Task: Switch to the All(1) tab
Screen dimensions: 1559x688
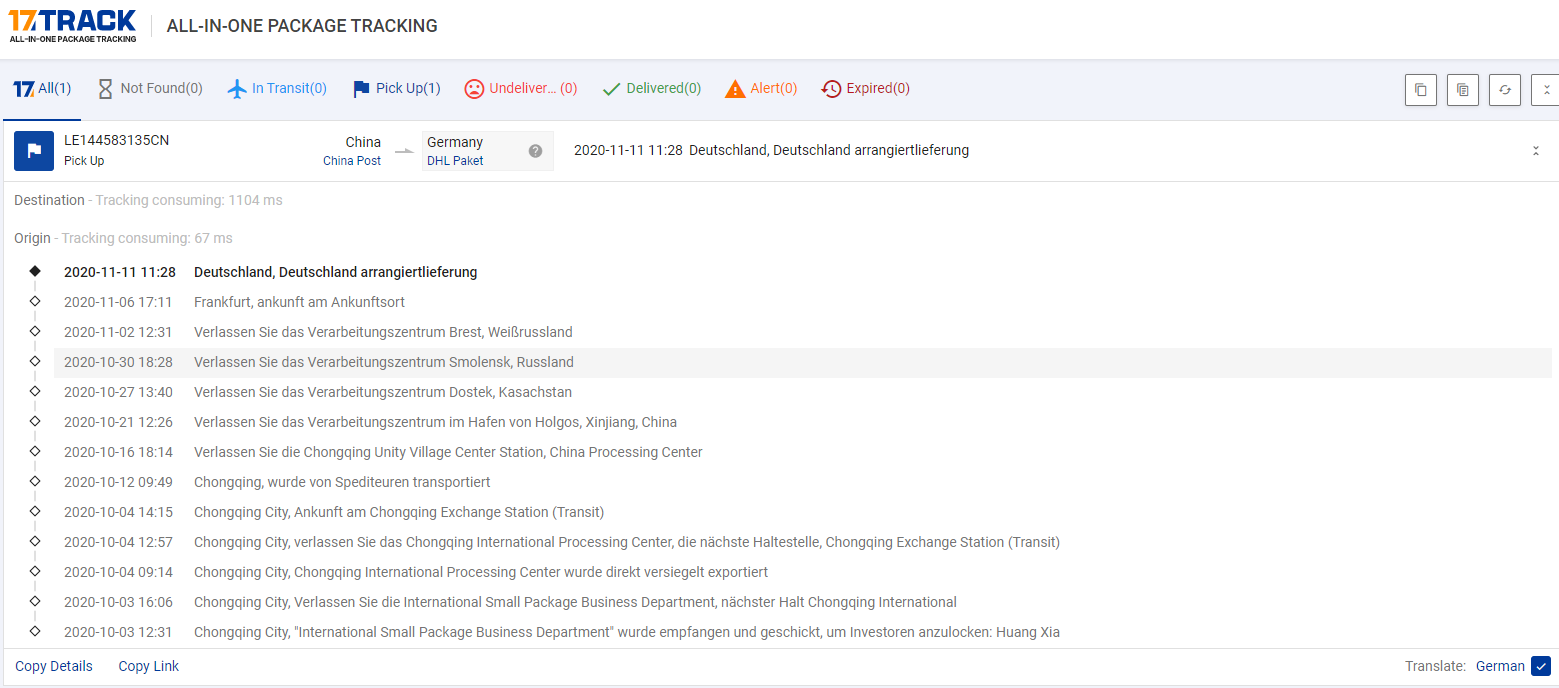Action: (42, 88)
